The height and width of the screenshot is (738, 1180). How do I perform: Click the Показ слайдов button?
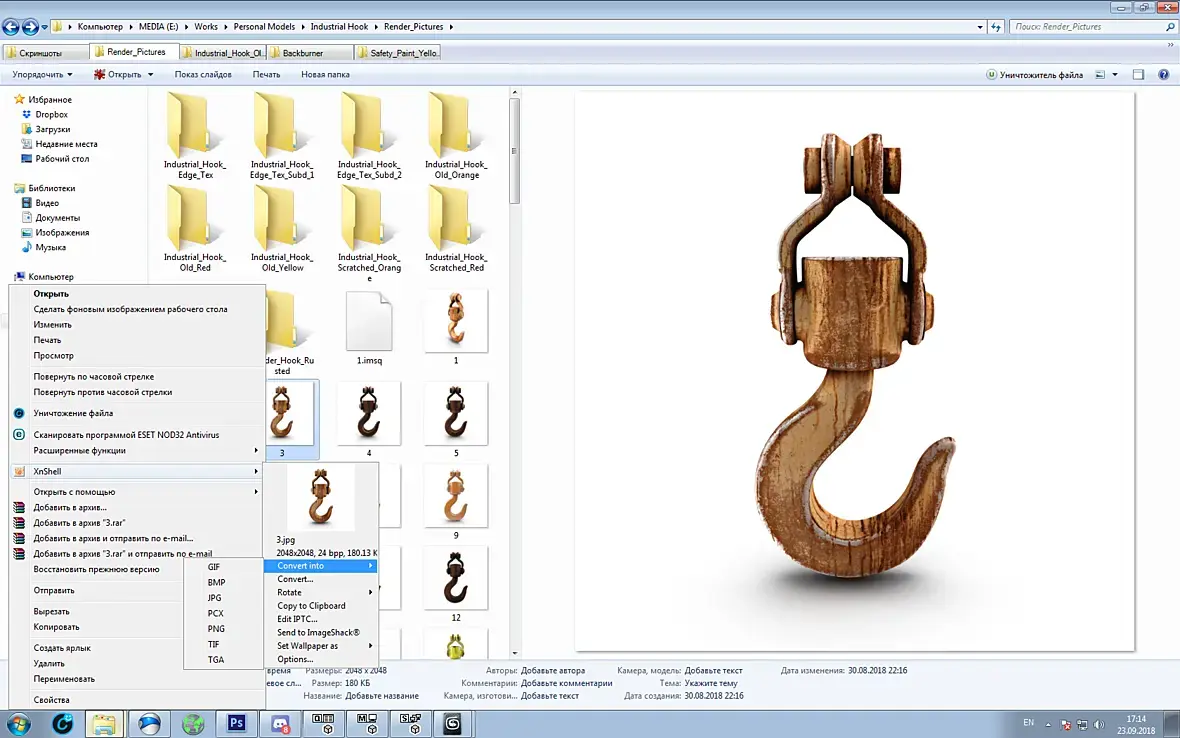203,75
